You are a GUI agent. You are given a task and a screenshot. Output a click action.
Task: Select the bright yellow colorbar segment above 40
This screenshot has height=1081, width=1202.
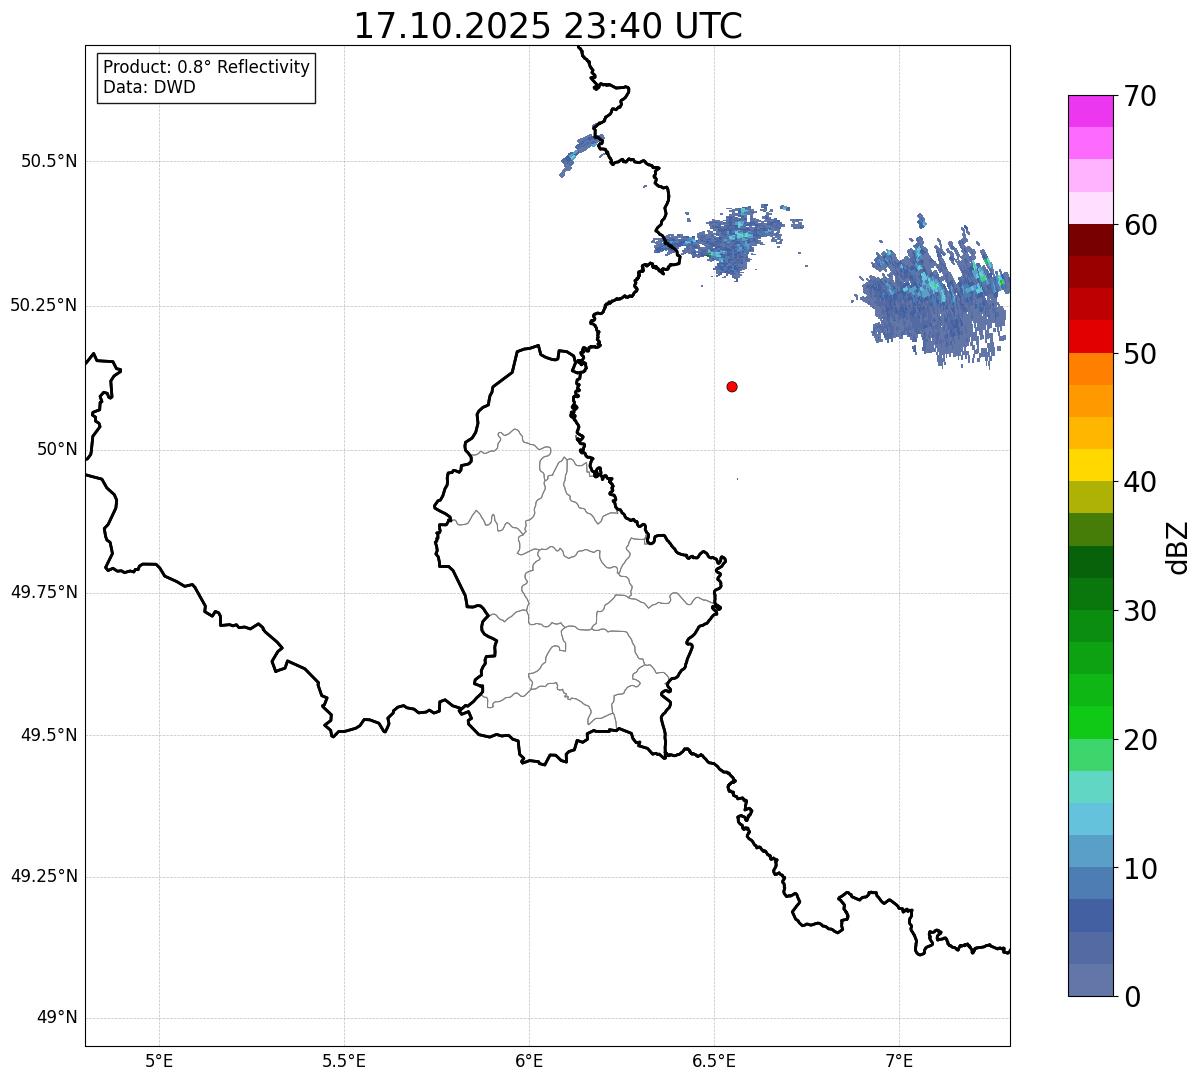(1090, 465)
